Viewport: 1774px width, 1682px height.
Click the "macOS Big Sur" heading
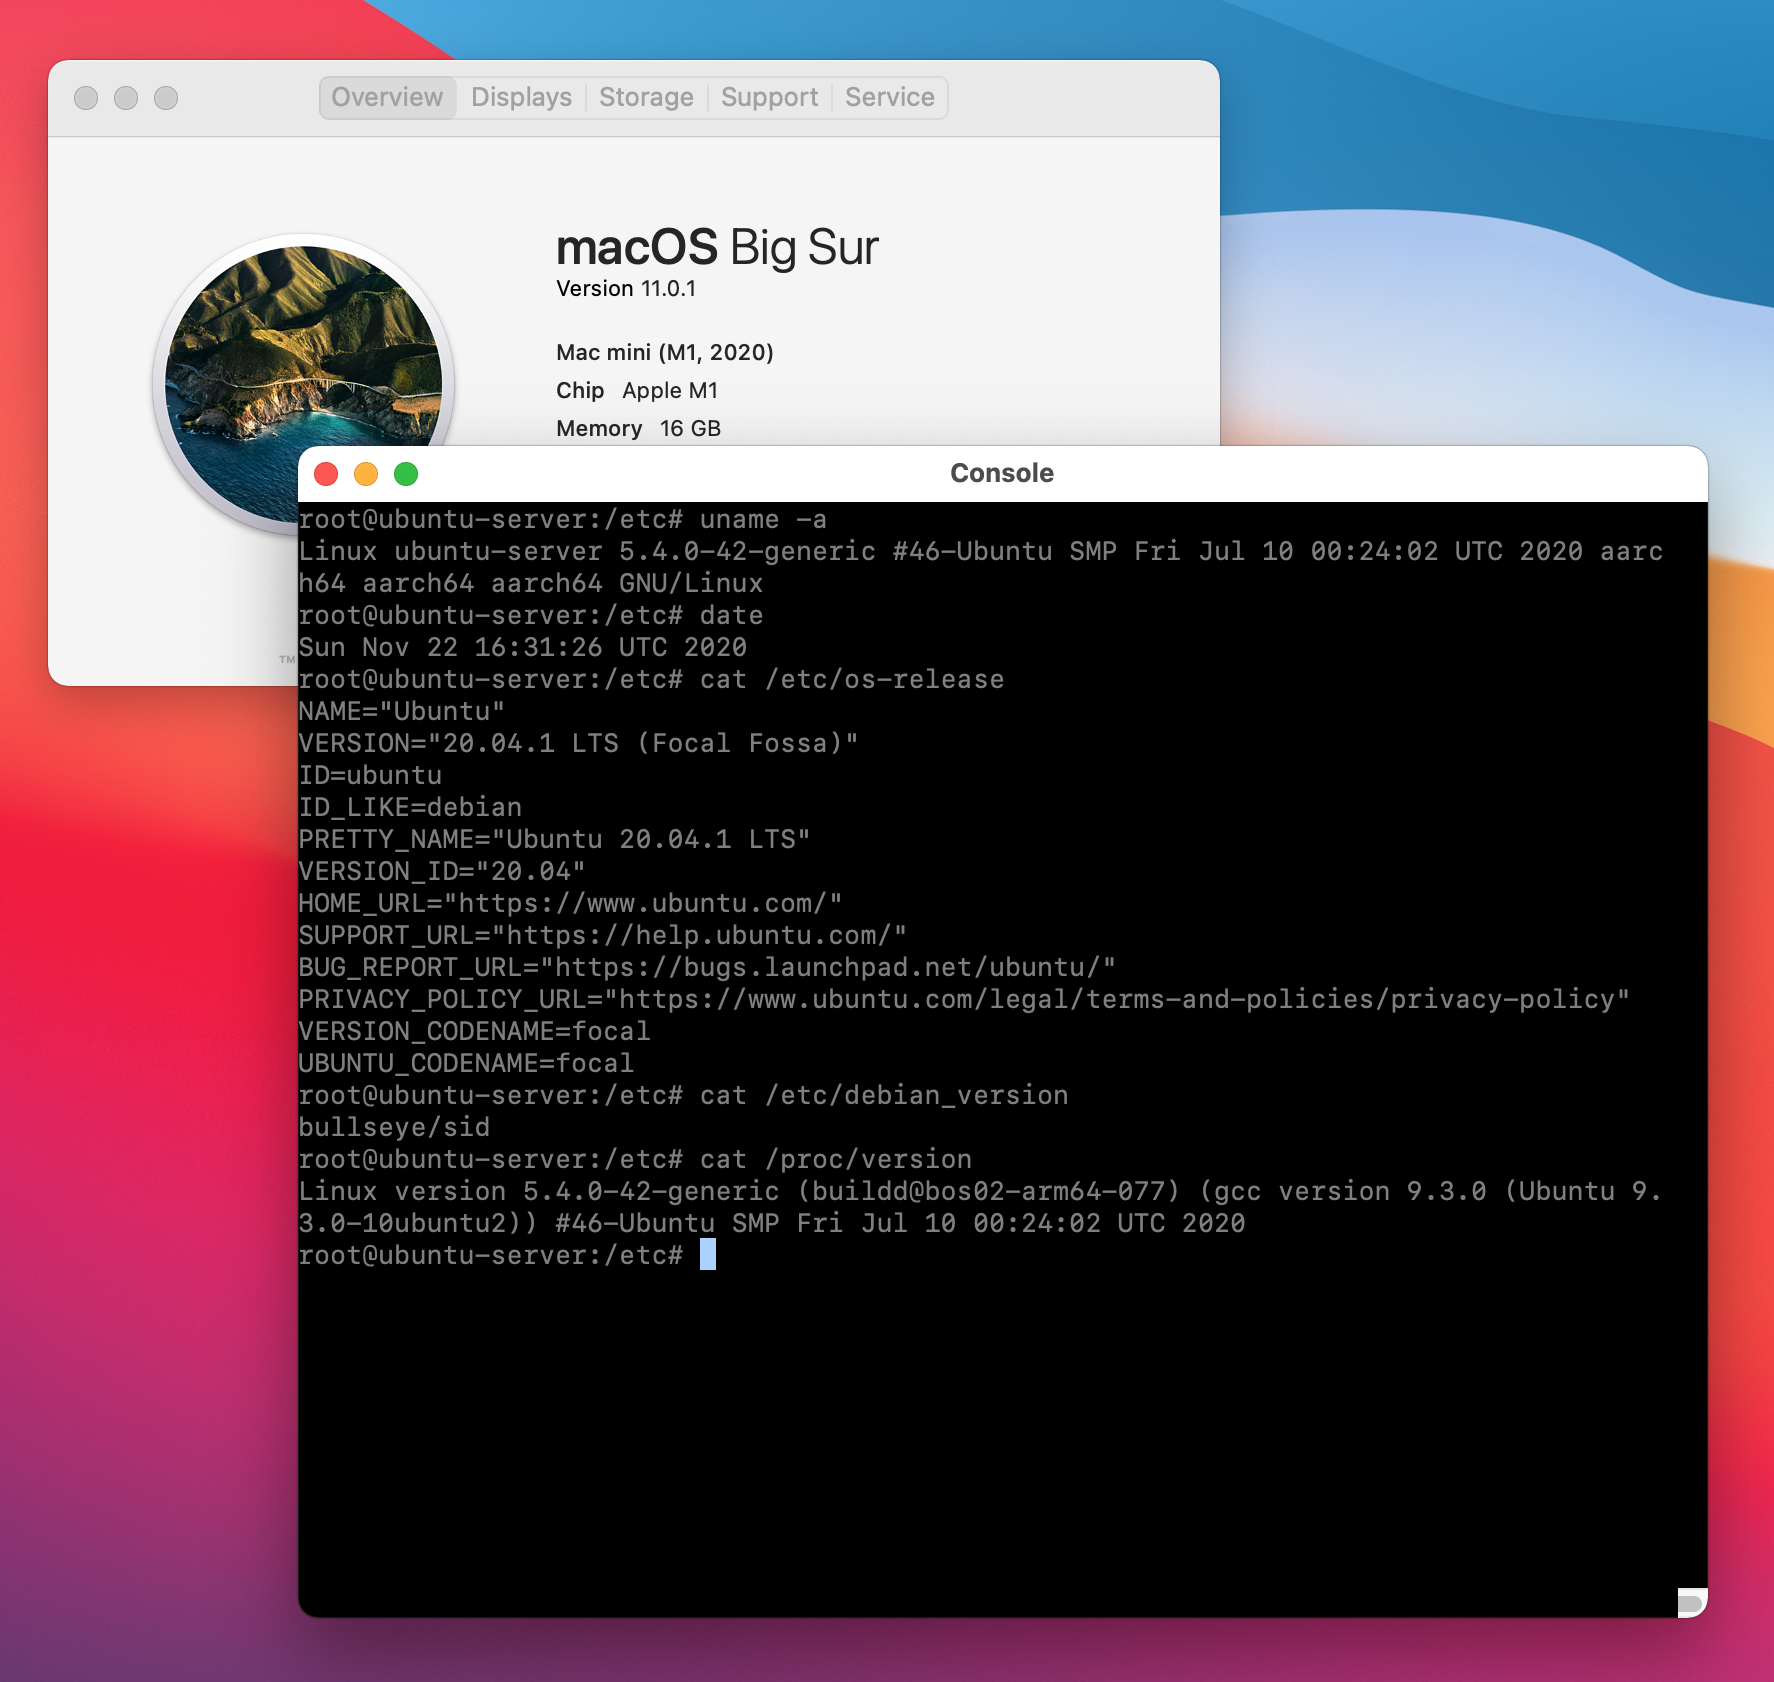[717, 247]
